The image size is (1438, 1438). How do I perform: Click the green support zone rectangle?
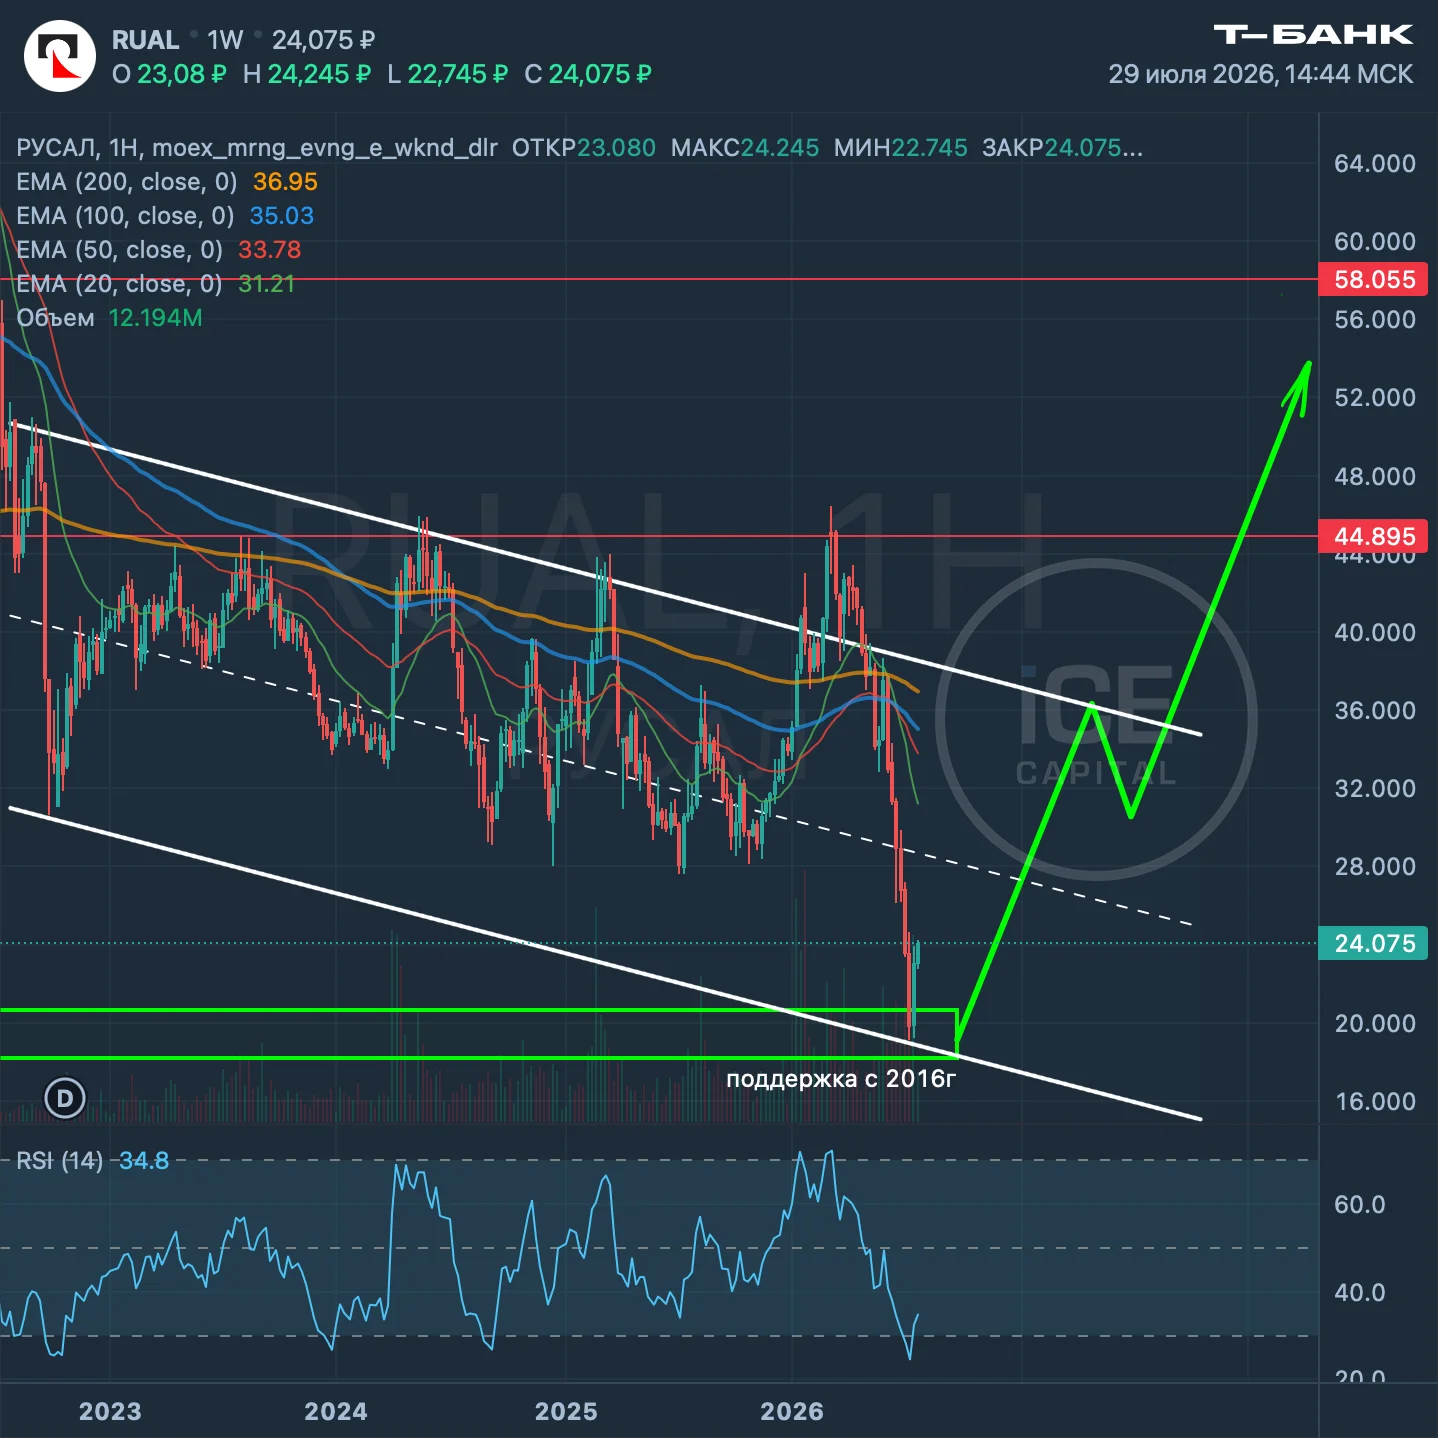click(x=478, y=1034)
